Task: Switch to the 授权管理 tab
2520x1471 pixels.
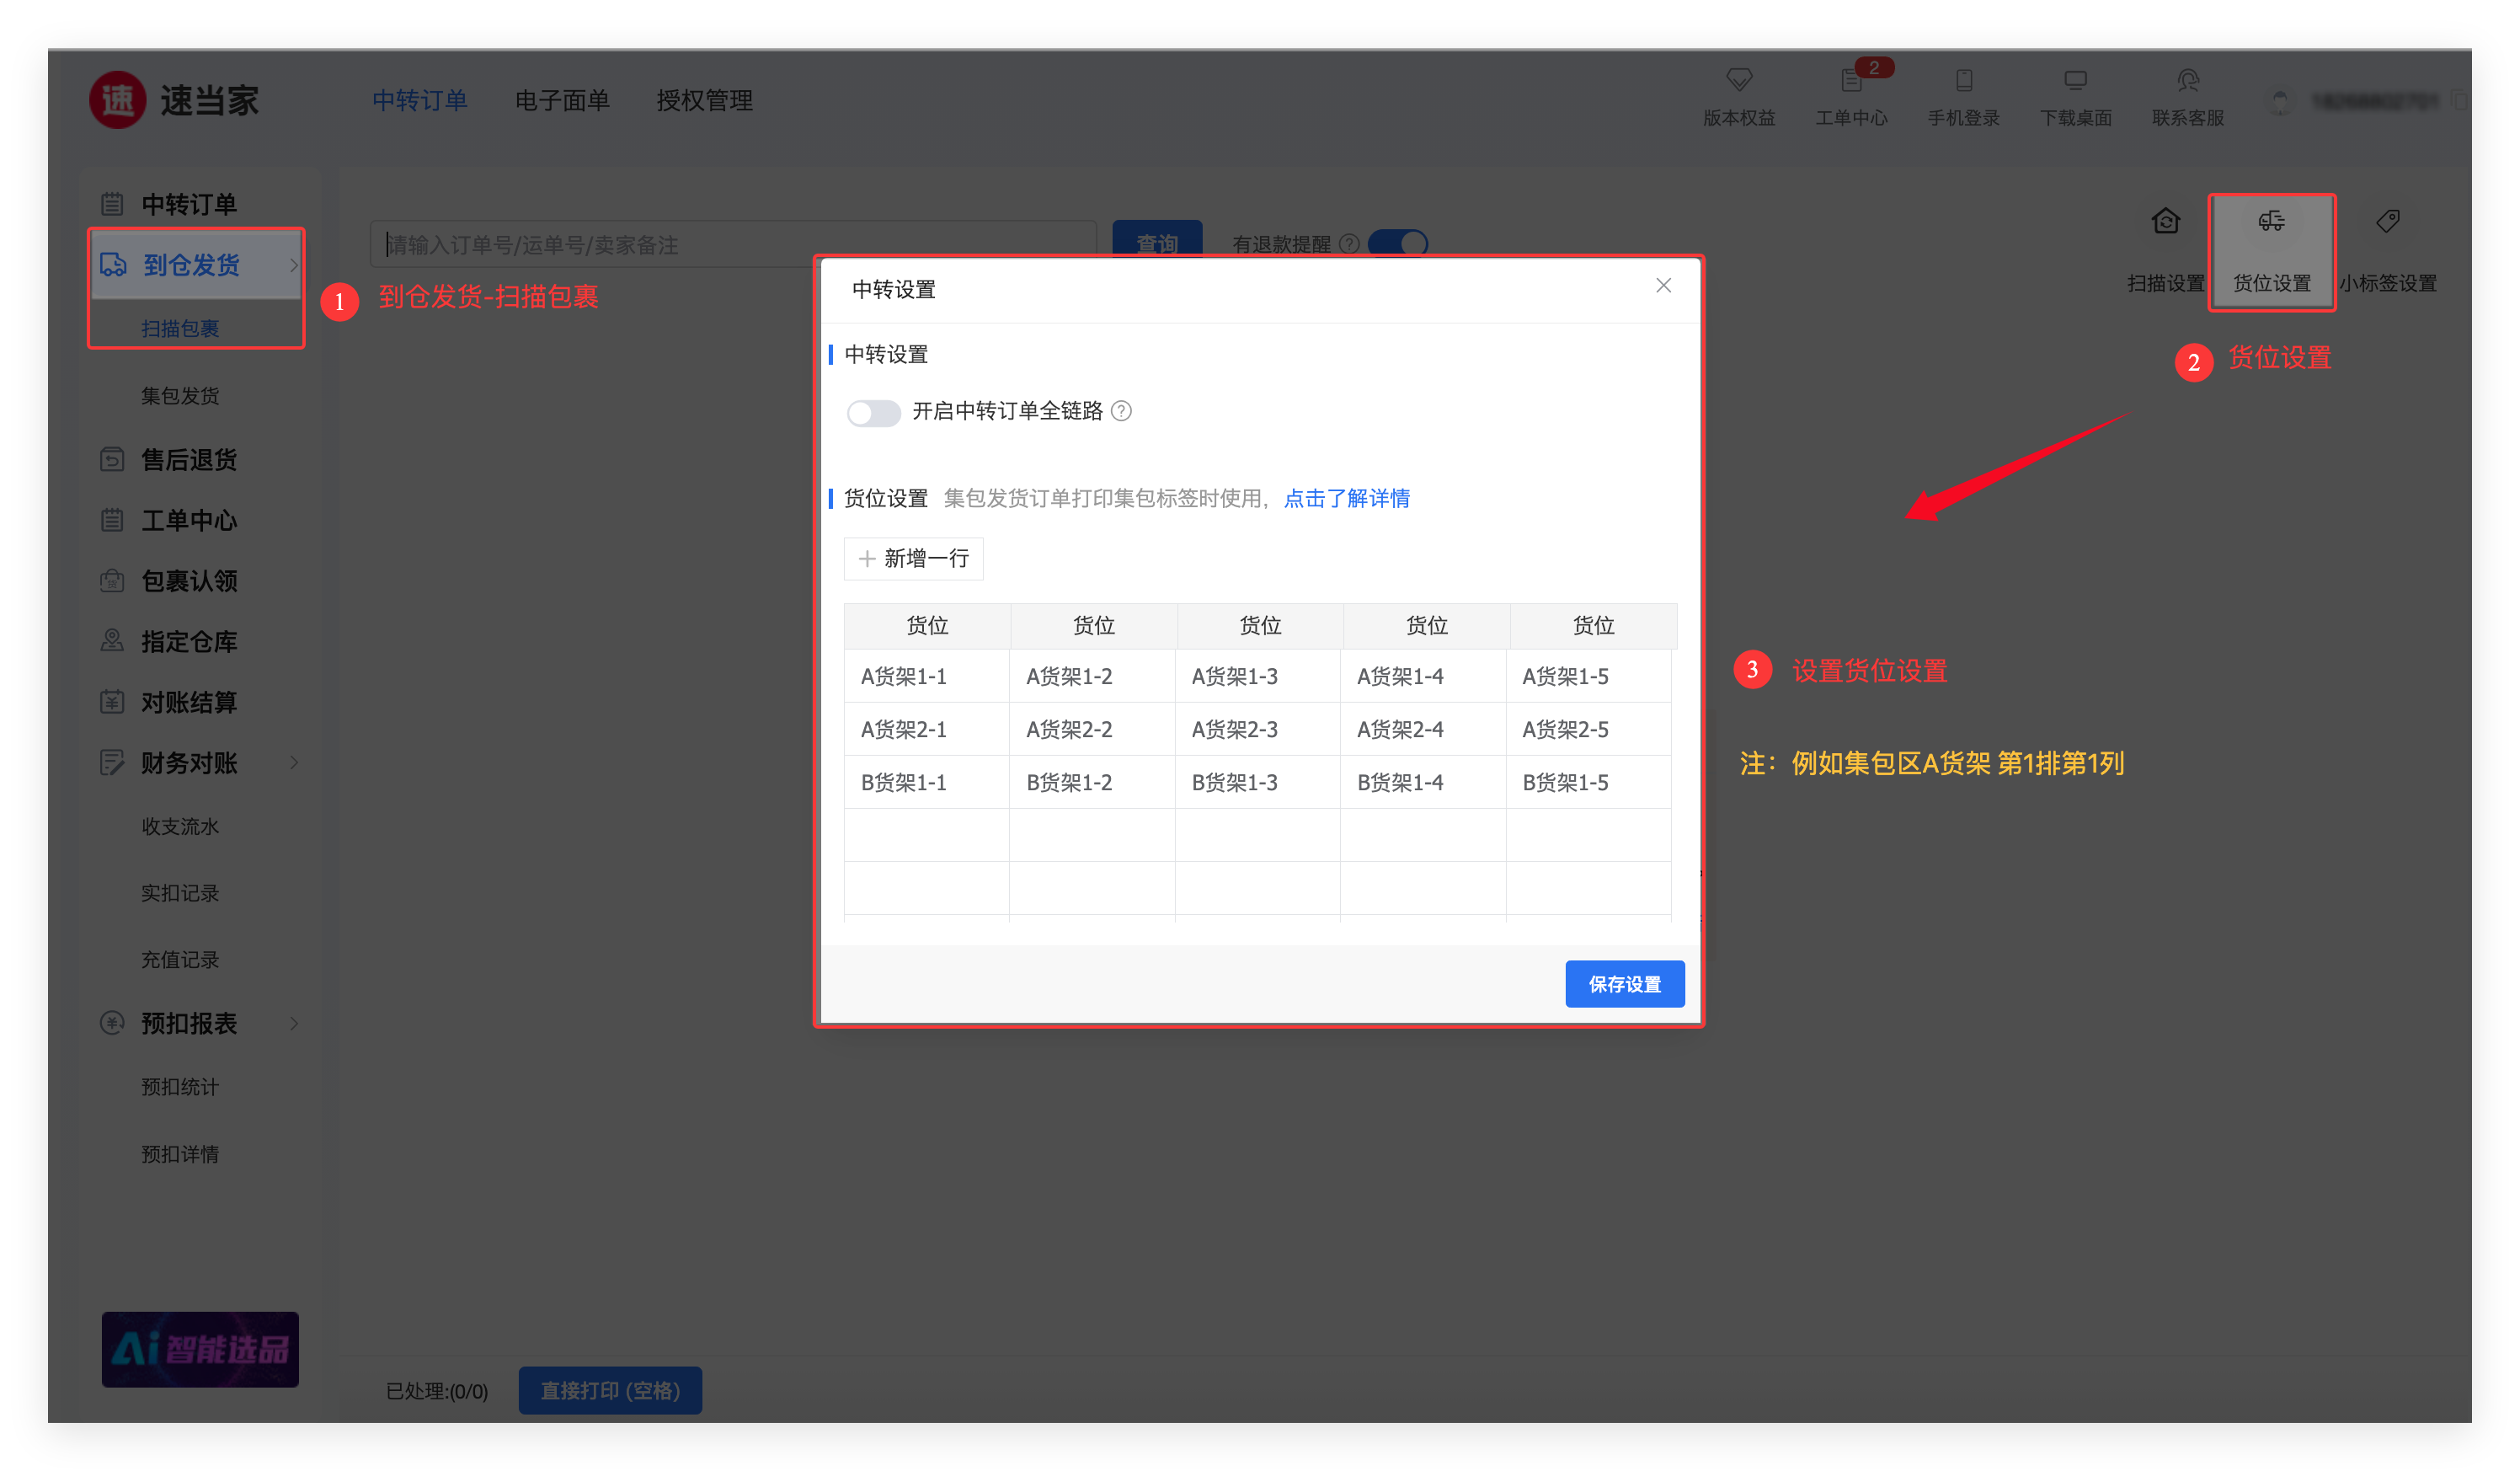Action: [704, 100]
